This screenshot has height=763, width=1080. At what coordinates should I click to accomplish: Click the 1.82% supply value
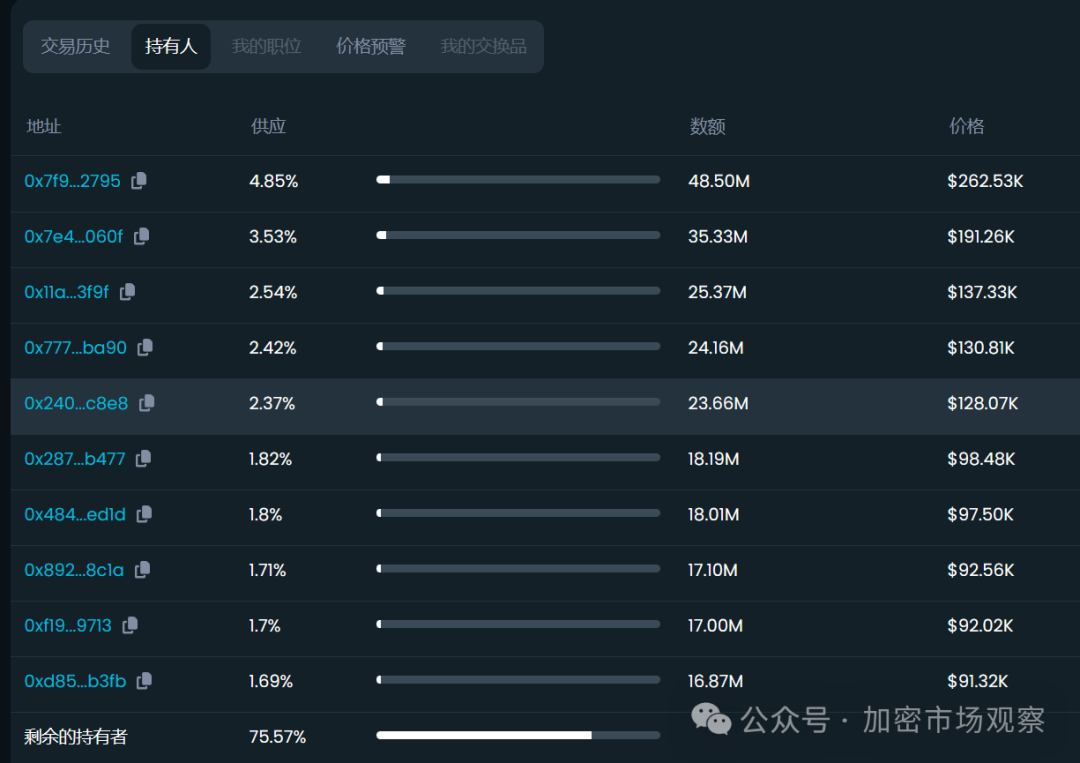270,459
